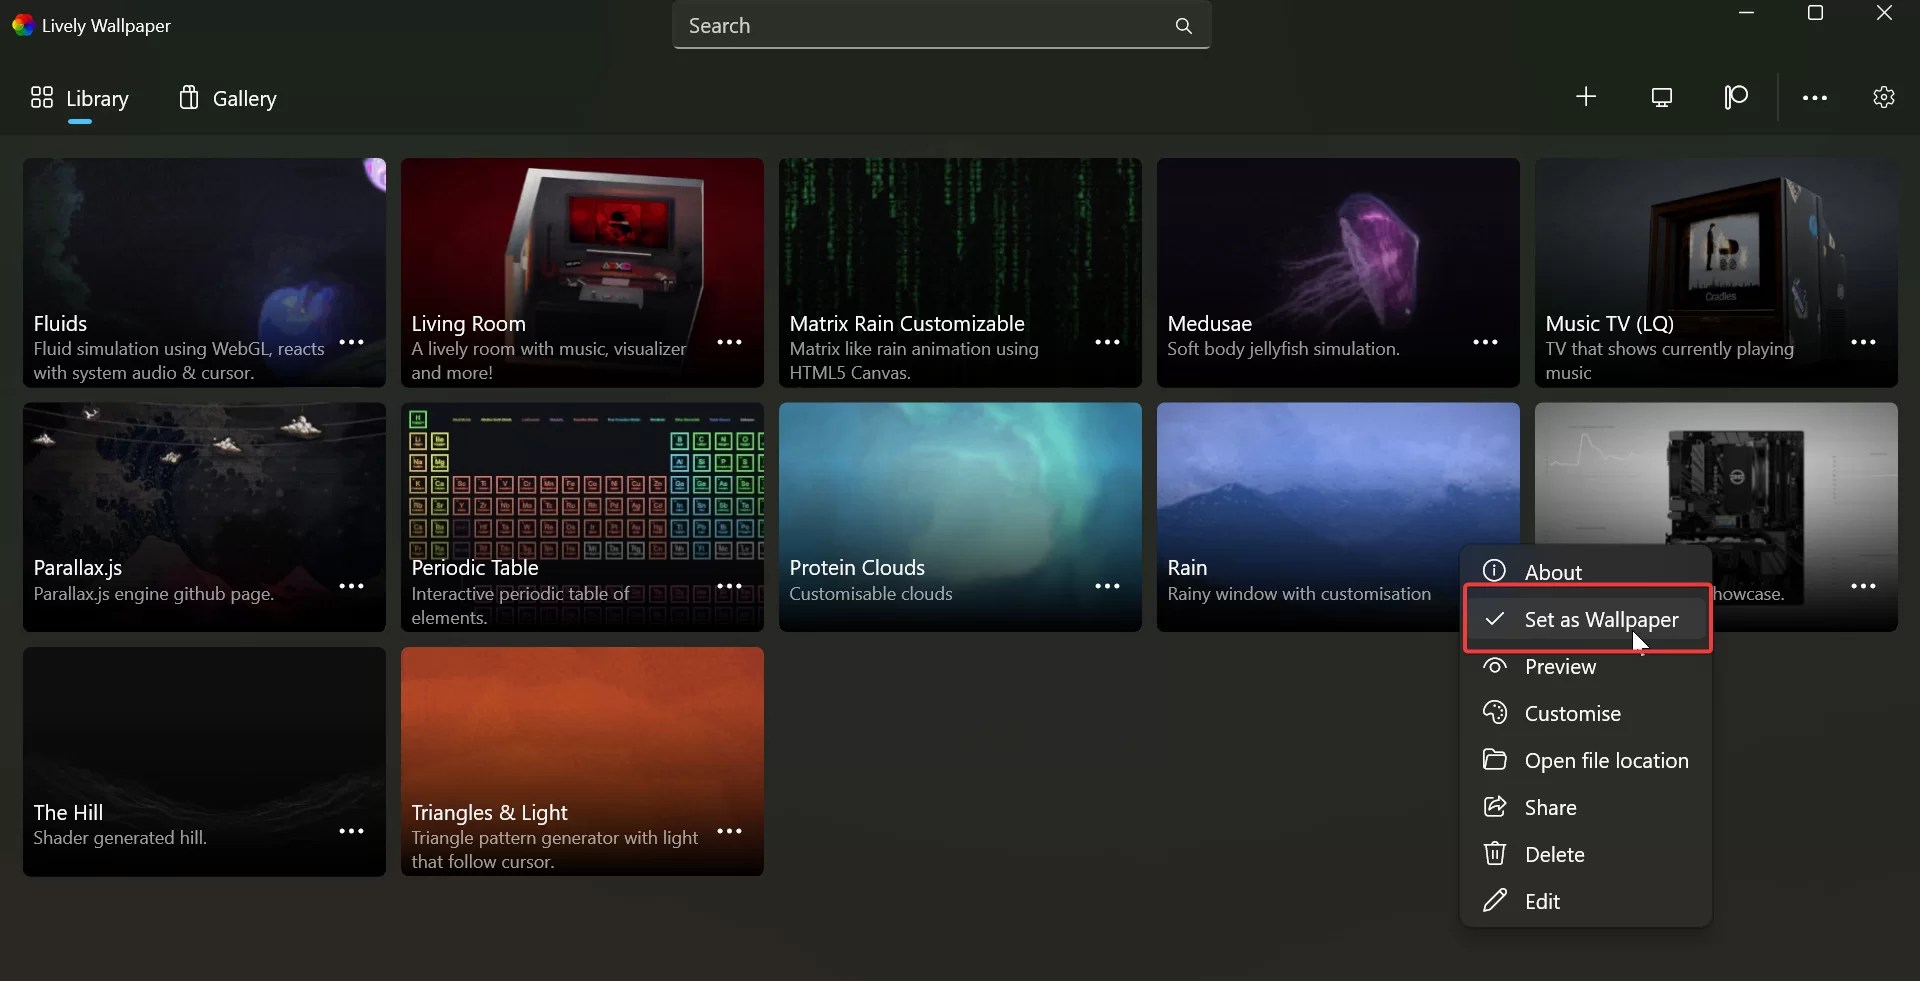Screen dimensions: 1920x981
Task: Maximize the Lively Wallpaper window
Action: tap(1816, 14)
